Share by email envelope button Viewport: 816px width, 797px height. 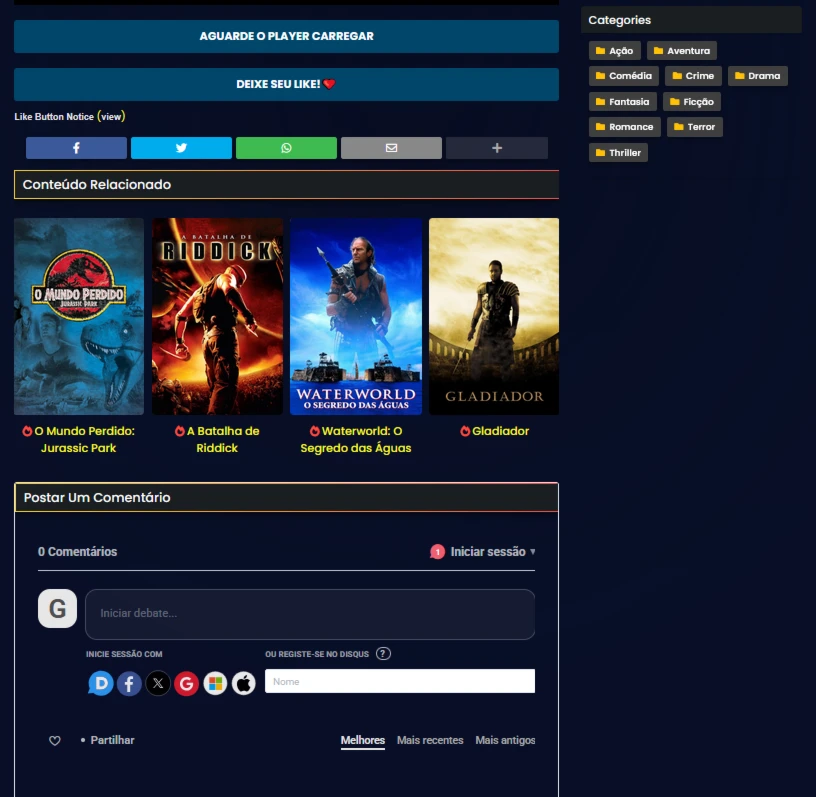point(391,148)
